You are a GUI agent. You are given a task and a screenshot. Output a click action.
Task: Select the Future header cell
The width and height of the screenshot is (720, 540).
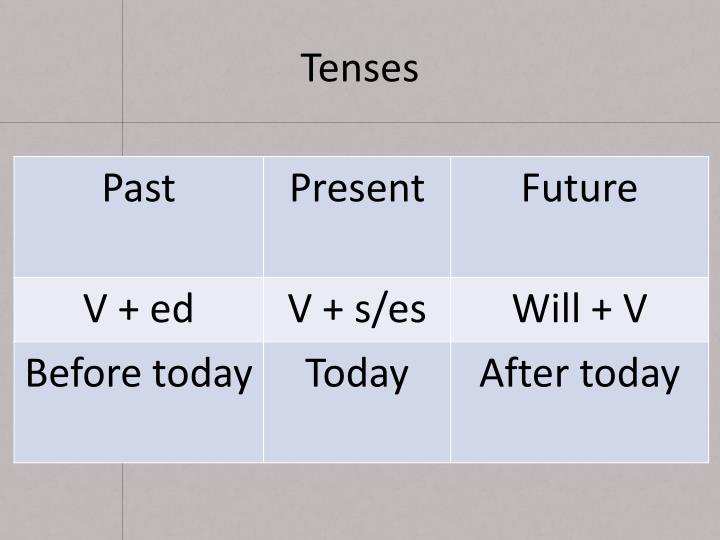point(579,217)
